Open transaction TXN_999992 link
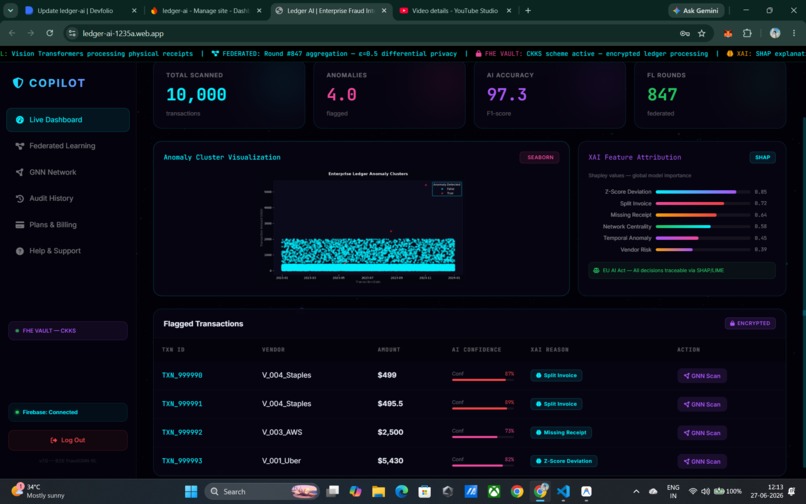Viewport: 806px width, 504px height. pyautogui.click(x=182, y=433)
